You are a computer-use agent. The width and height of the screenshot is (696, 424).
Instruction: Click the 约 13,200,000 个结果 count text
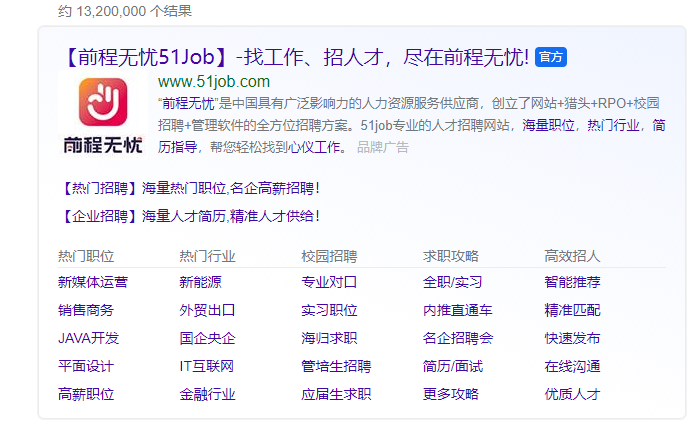(x=125, y=11)
